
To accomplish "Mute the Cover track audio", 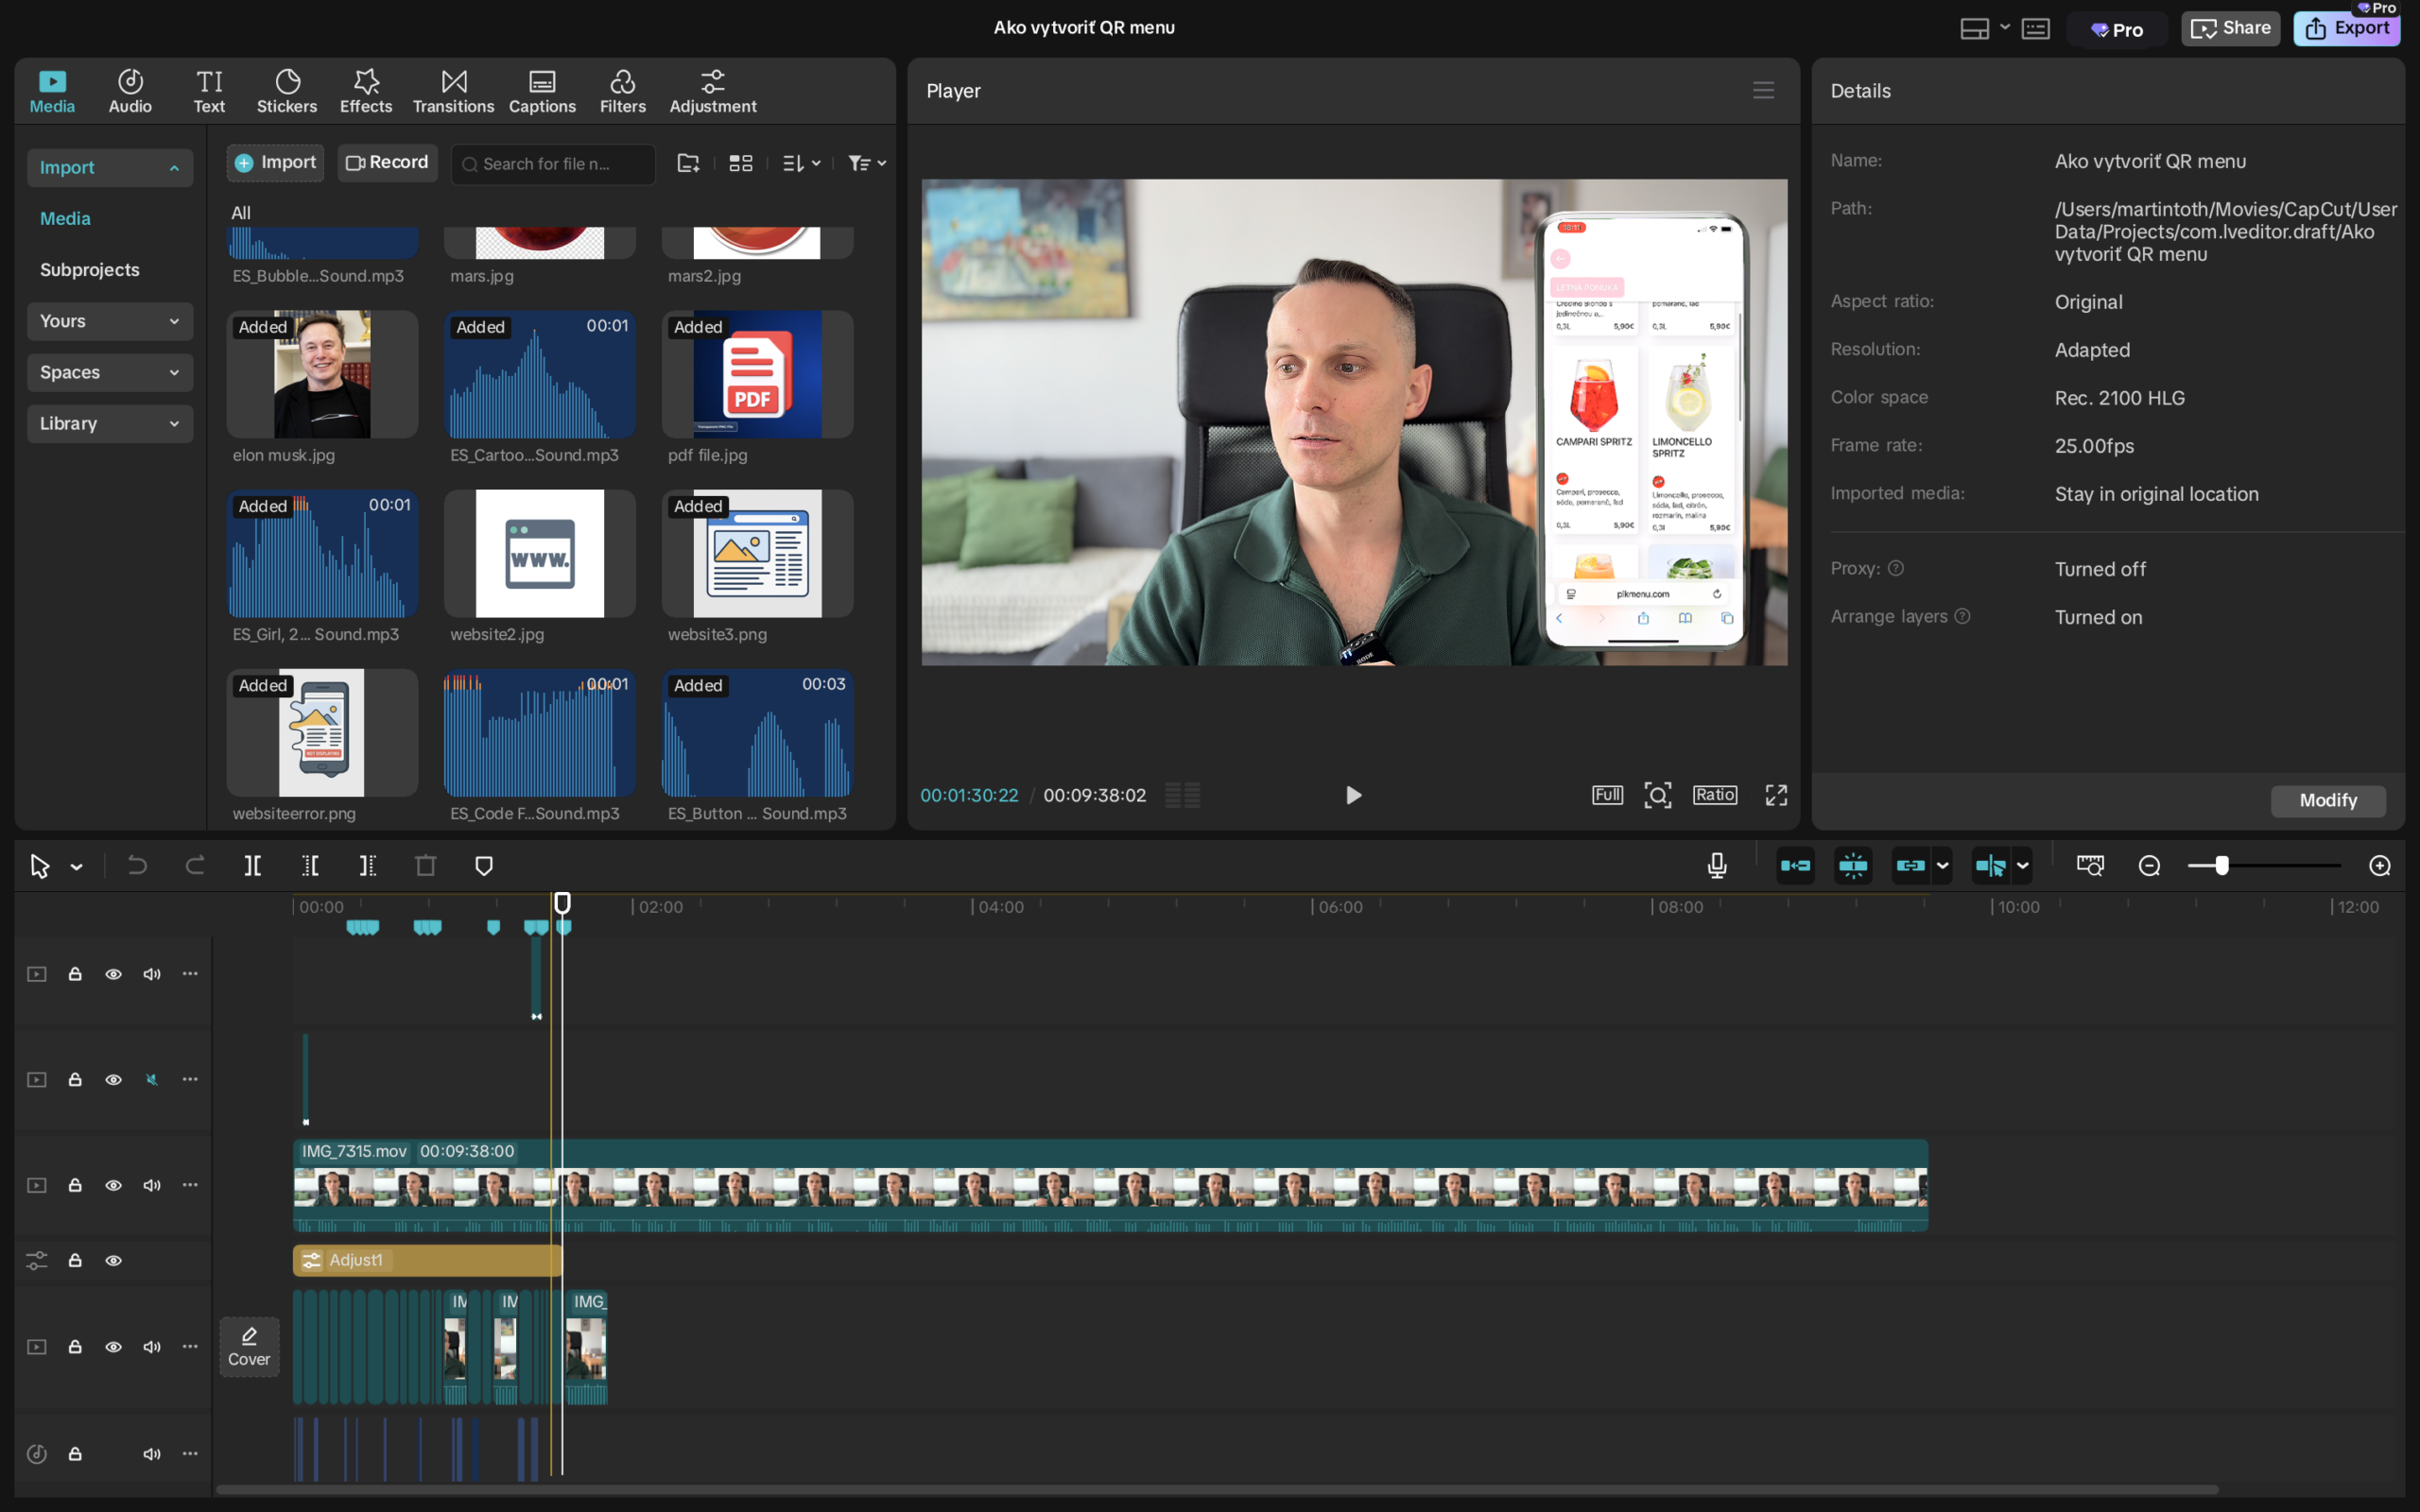I will coord(152,1347).
